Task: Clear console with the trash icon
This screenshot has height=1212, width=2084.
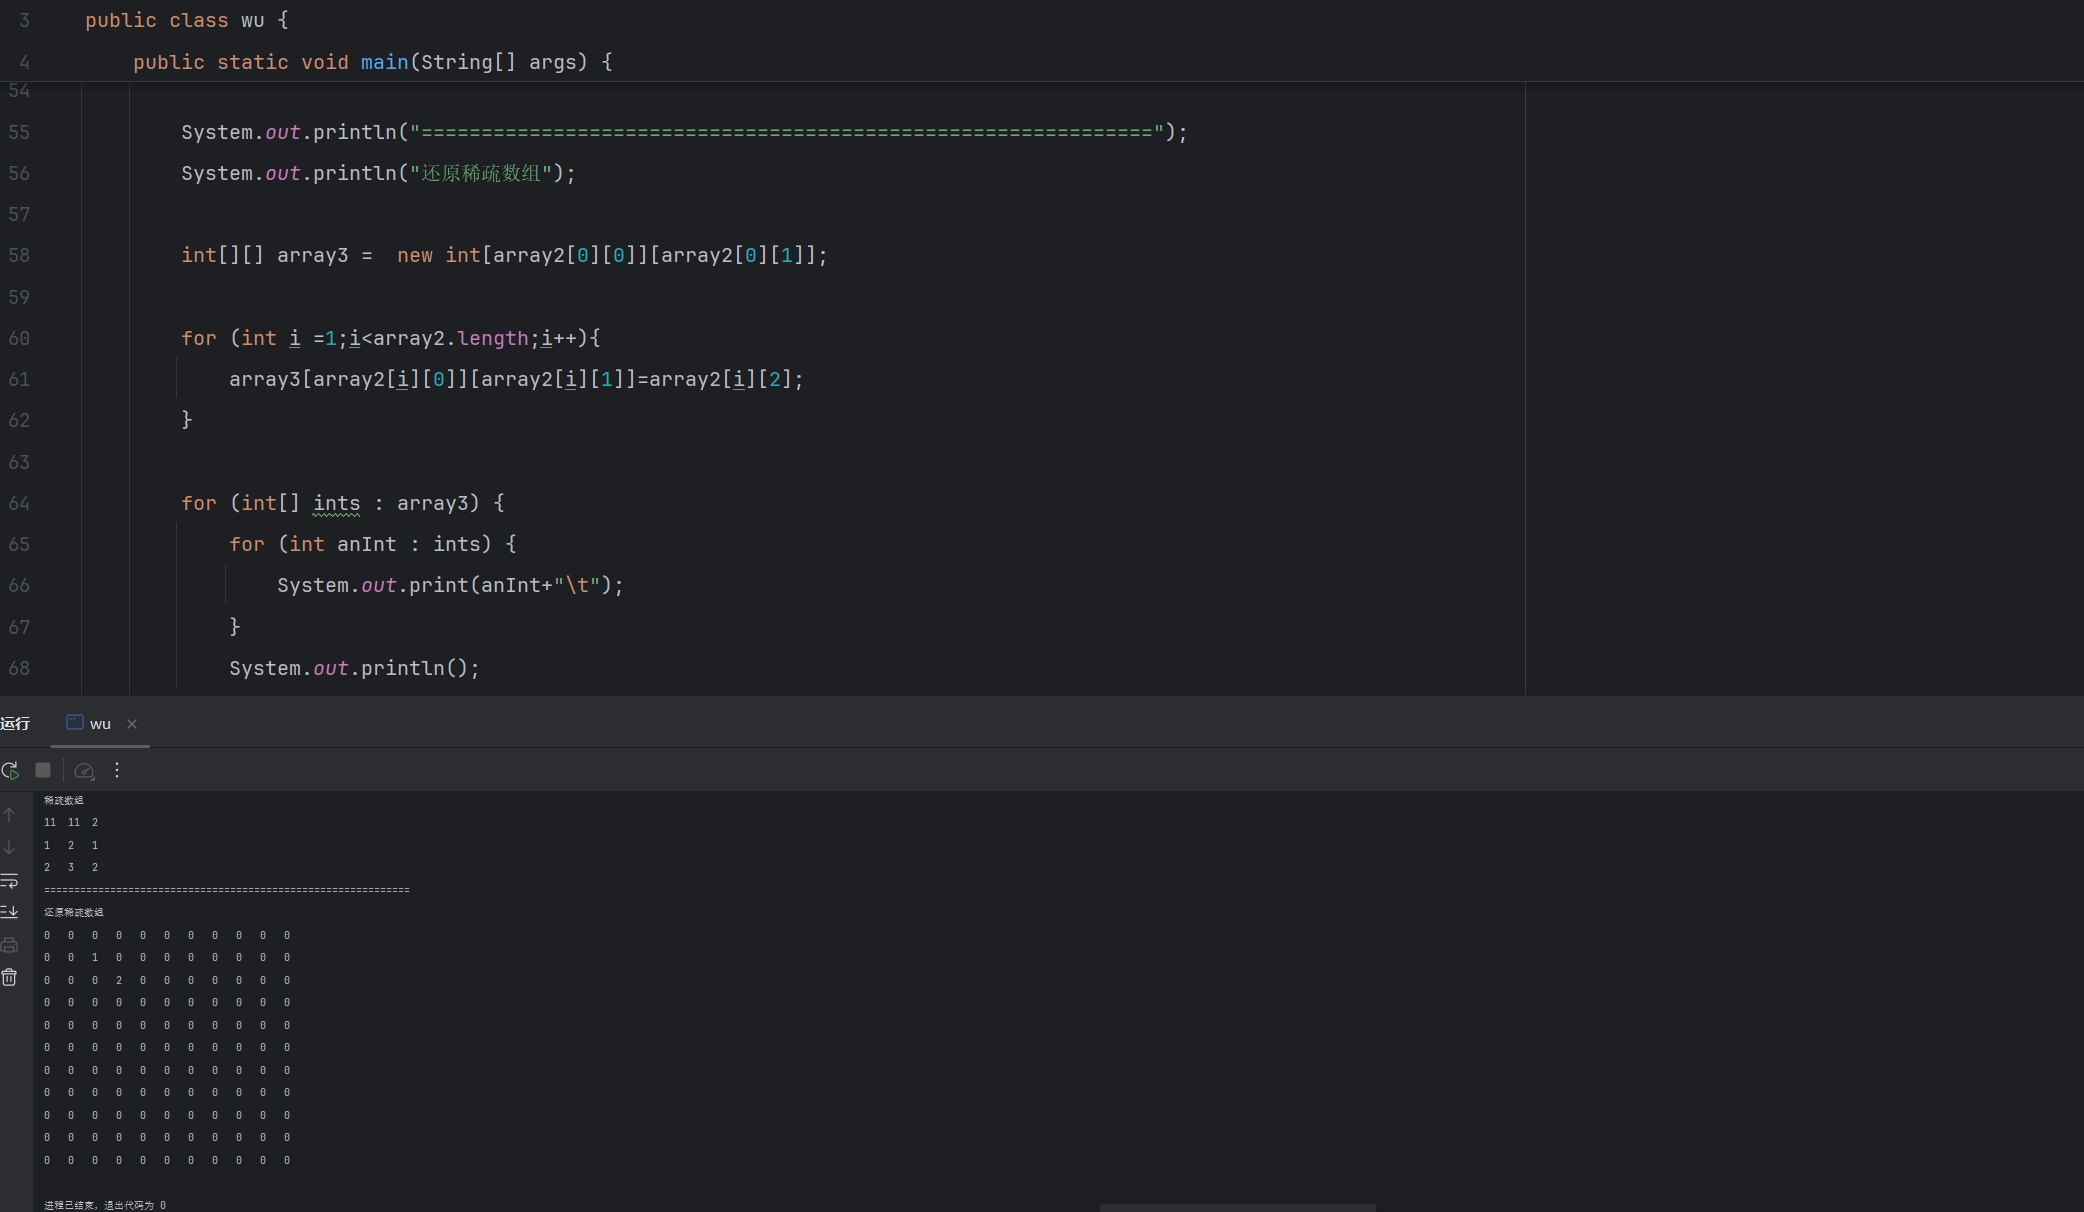Action: [x=9, y=977]
